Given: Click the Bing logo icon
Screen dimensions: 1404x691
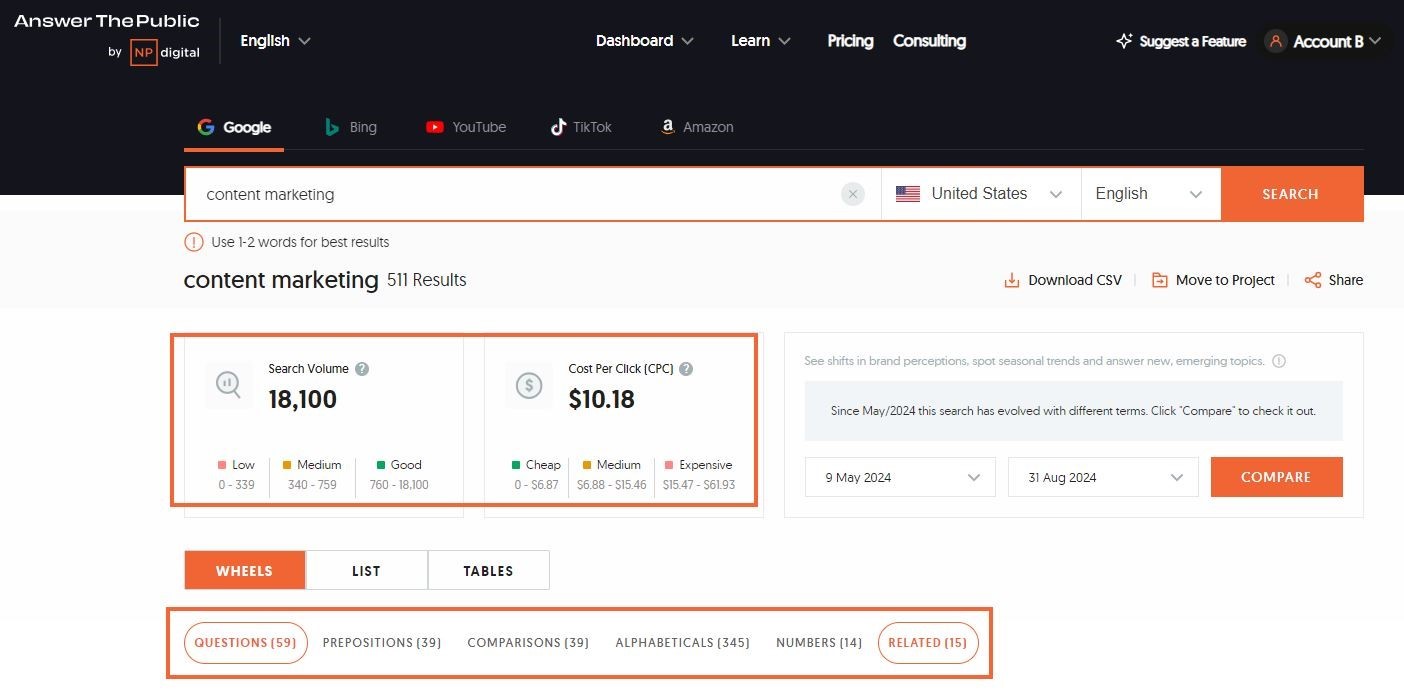Looking at the screenshot, I should coord(332,127).
